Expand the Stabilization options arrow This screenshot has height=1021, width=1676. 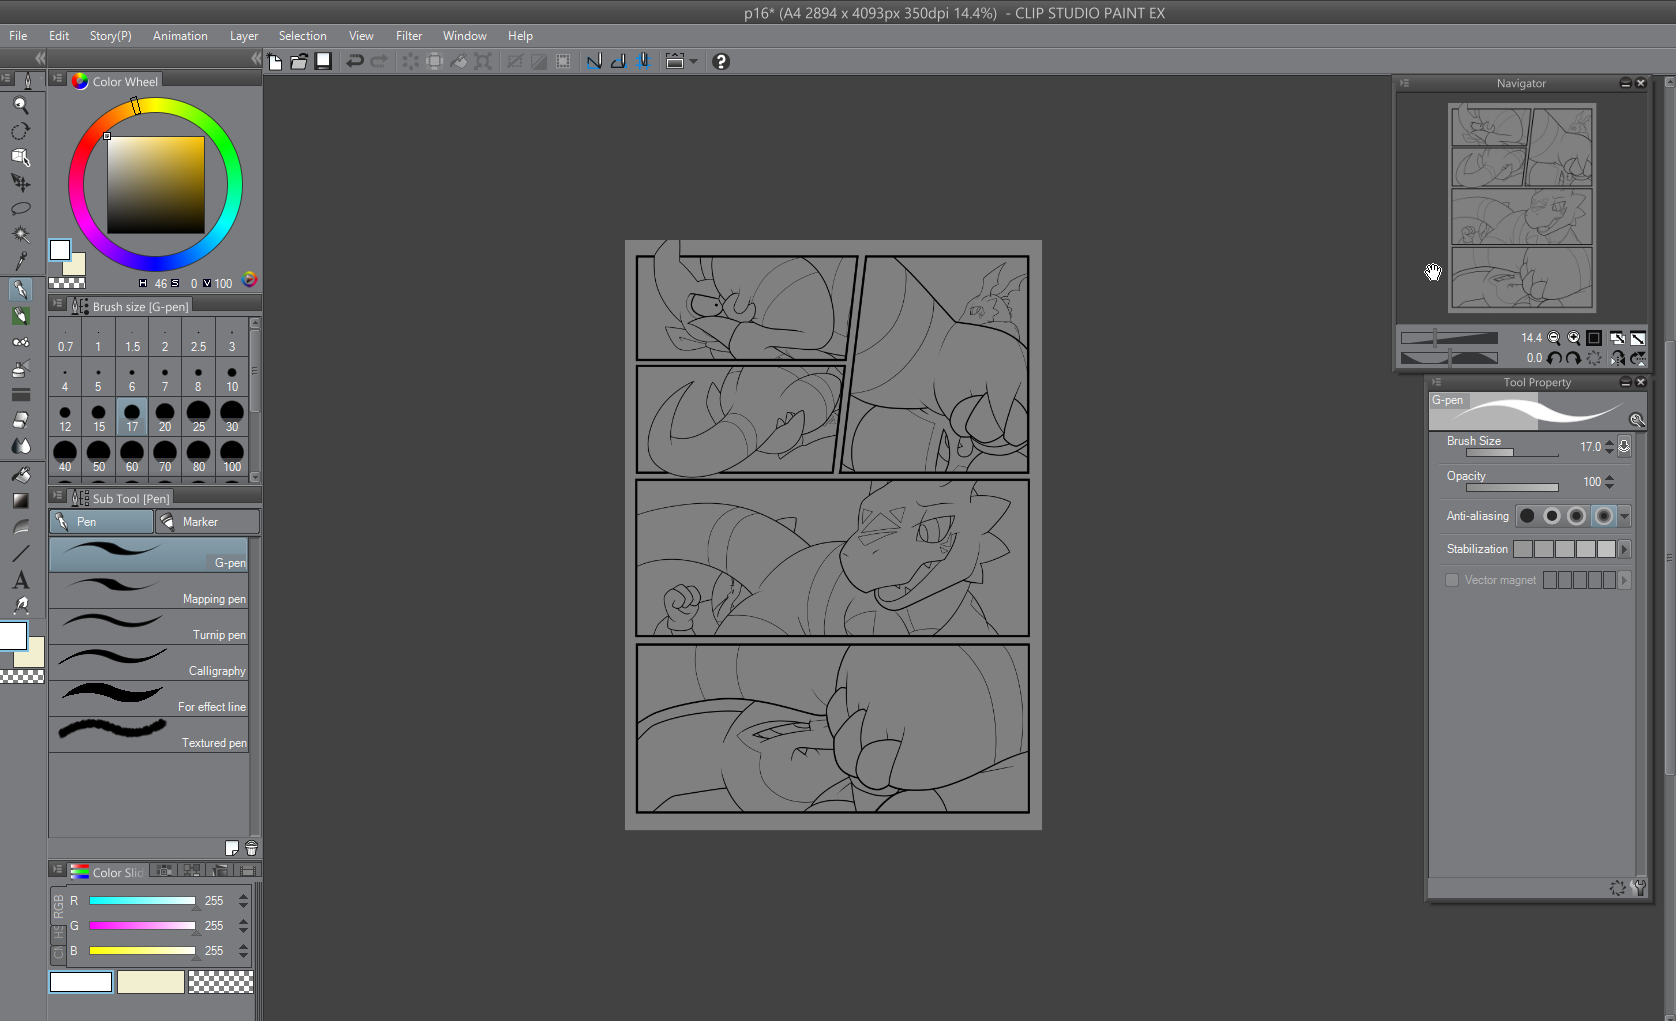[x=1625, y=549]
